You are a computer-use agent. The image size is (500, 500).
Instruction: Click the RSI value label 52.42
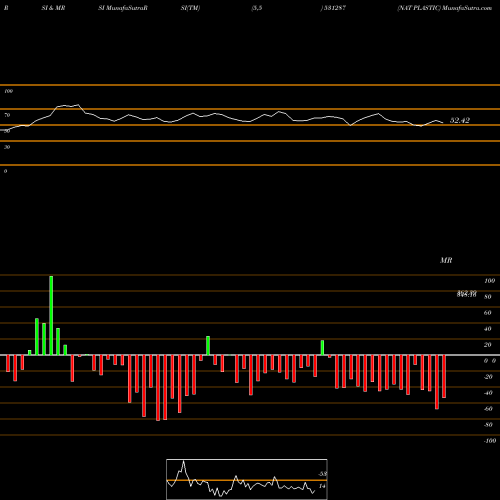(x=460, y=120)
